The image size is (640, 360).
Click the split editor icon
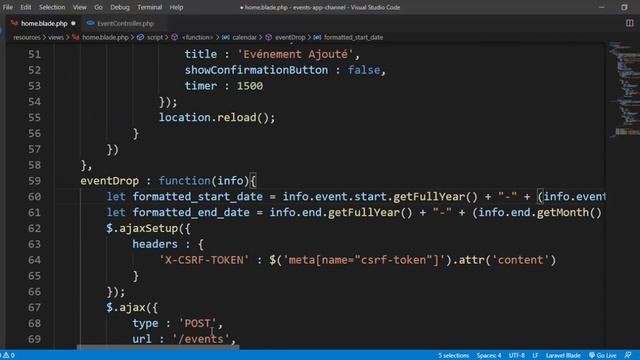629,23
